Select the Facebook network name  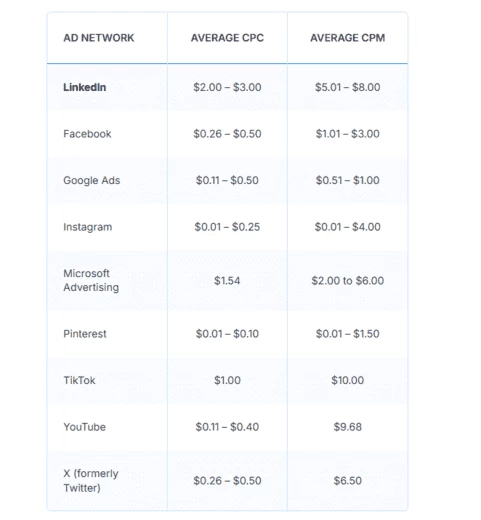[87, 134]
